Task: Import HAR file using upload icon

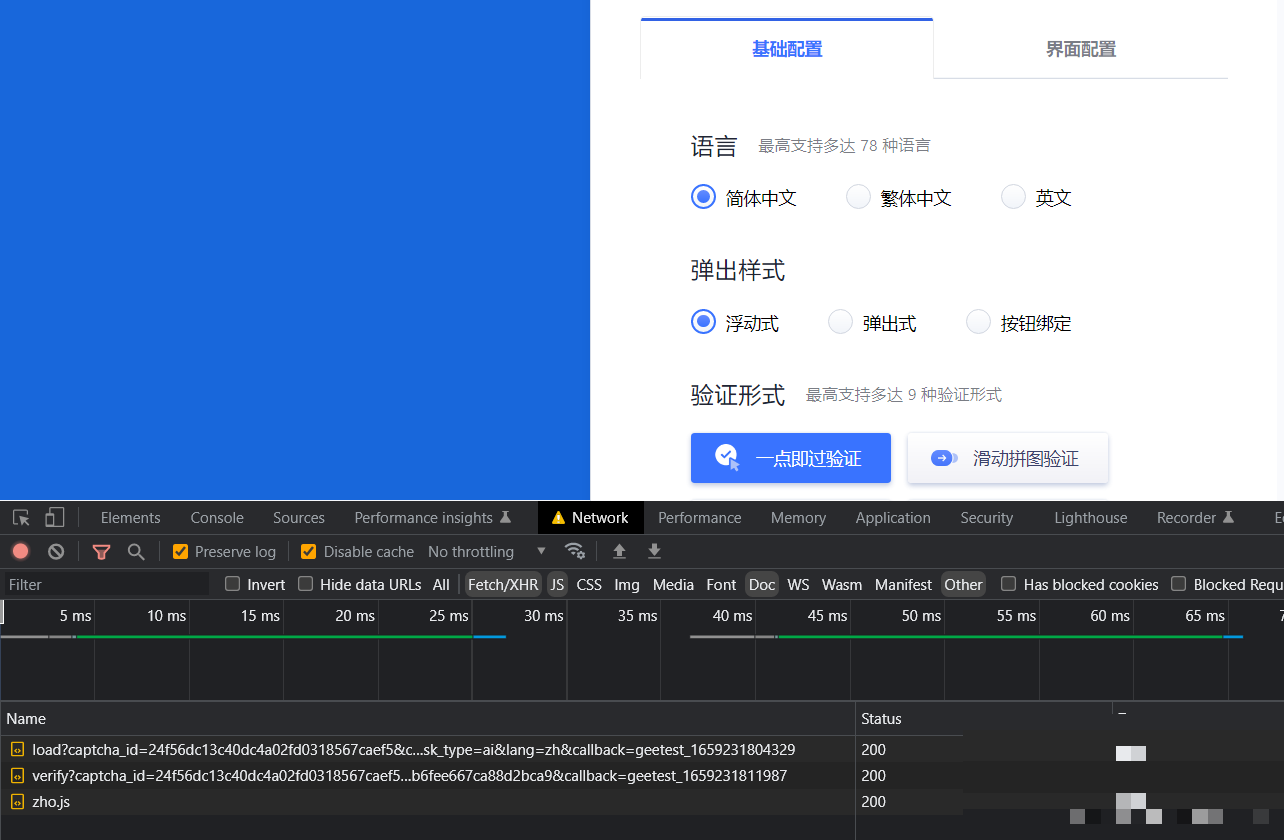Action: tap(619, 551)
